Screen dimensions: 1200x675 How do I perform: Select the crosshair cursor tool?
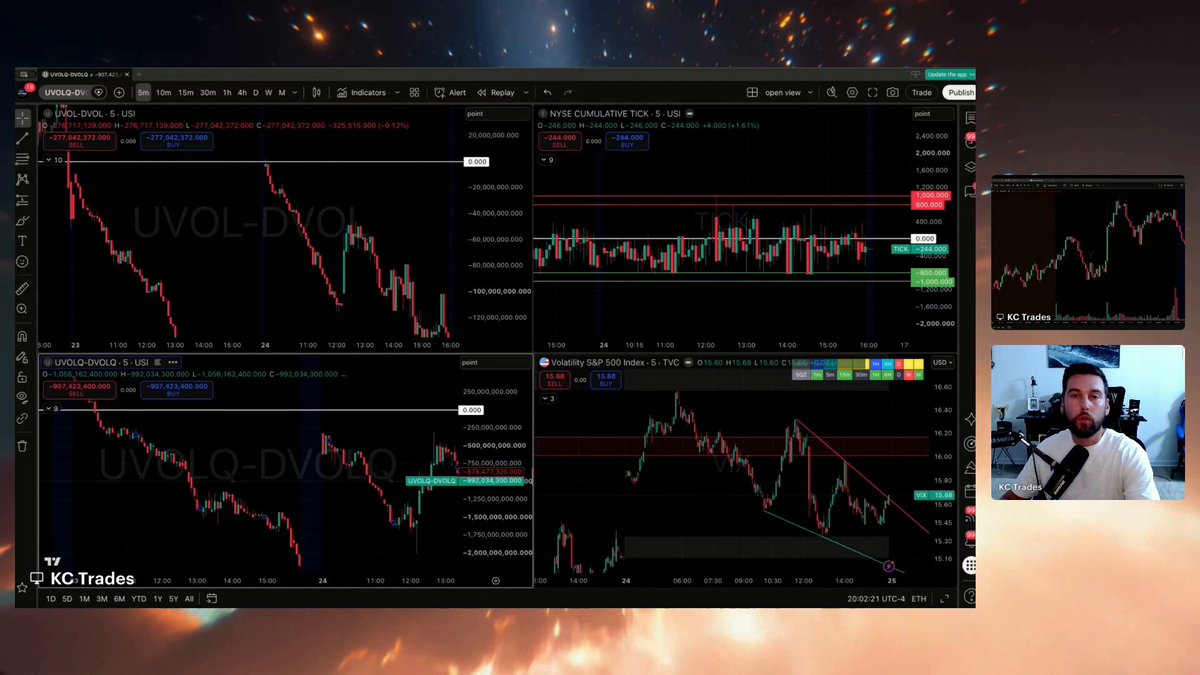coord(22,118)
